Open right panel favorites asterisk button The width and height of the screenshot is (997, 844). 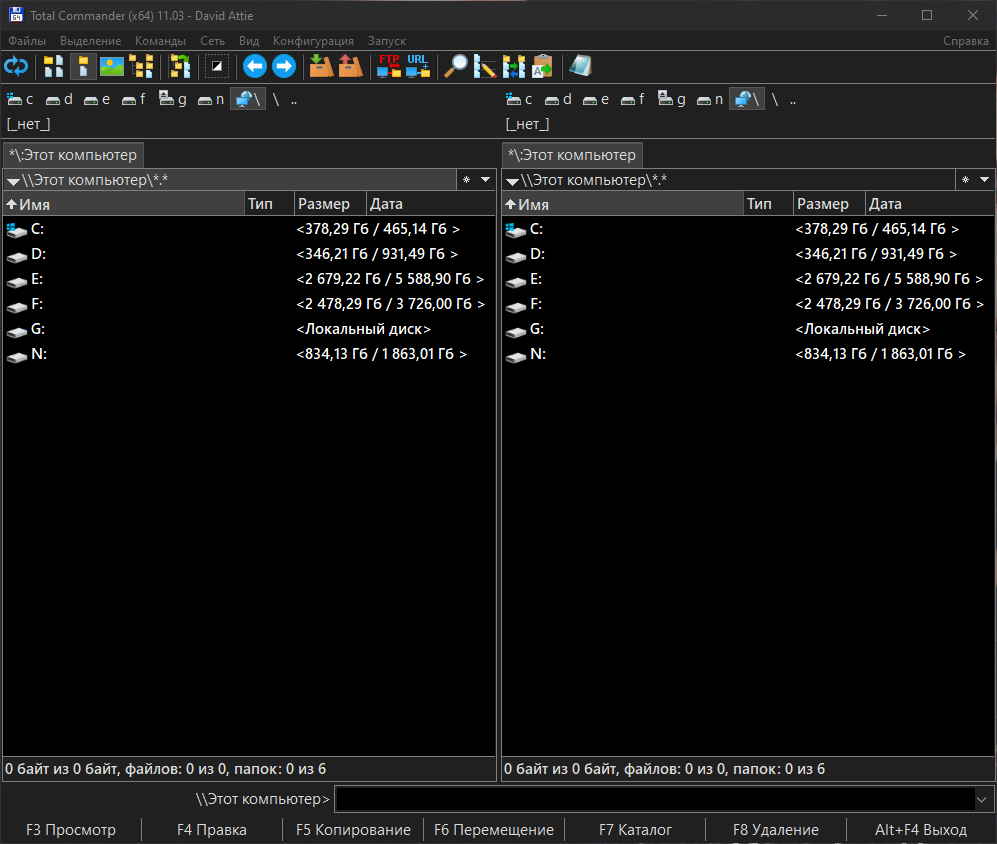click(x=965, y=180)
